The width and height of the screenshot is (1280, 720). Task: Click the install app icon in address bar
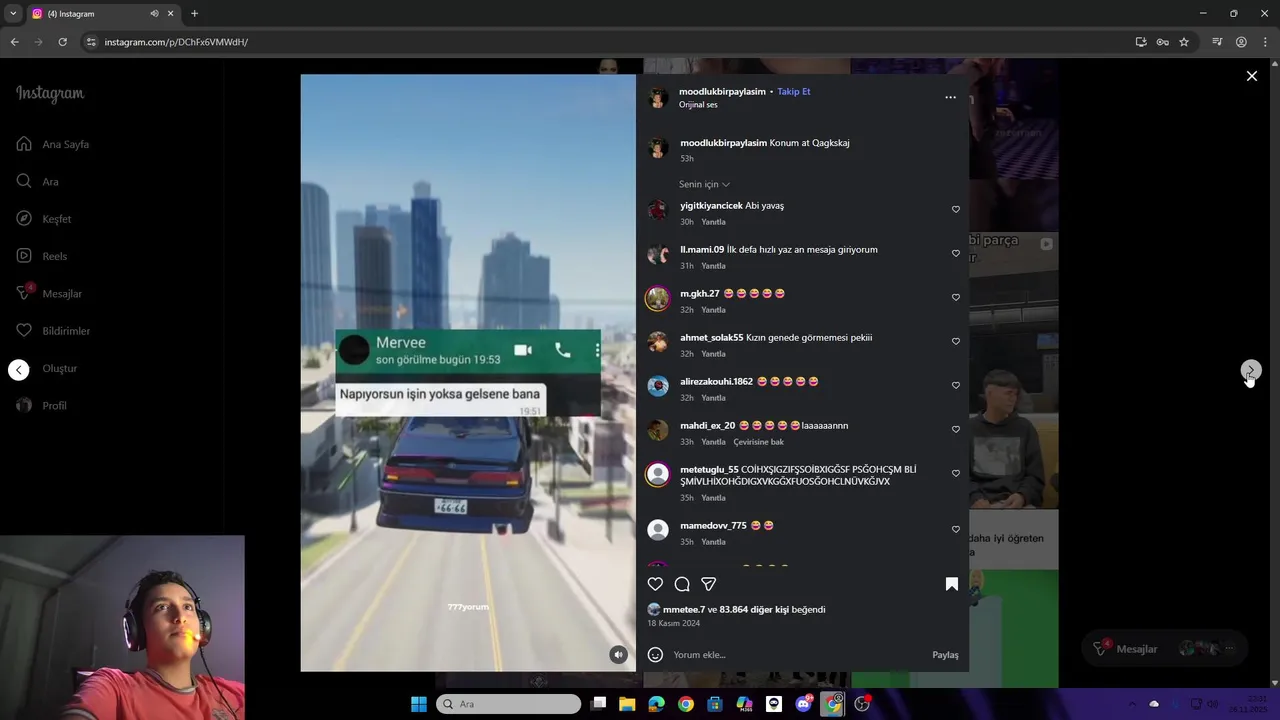1141,42
